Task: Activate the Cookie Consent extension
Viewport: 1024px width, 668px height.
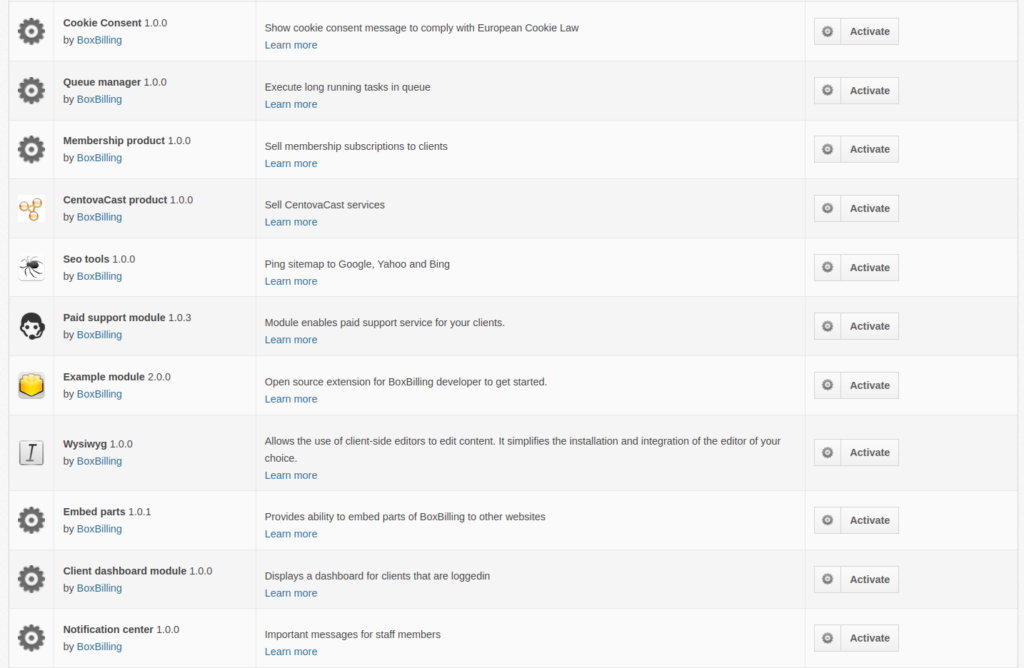Action: tap(869, 31)
